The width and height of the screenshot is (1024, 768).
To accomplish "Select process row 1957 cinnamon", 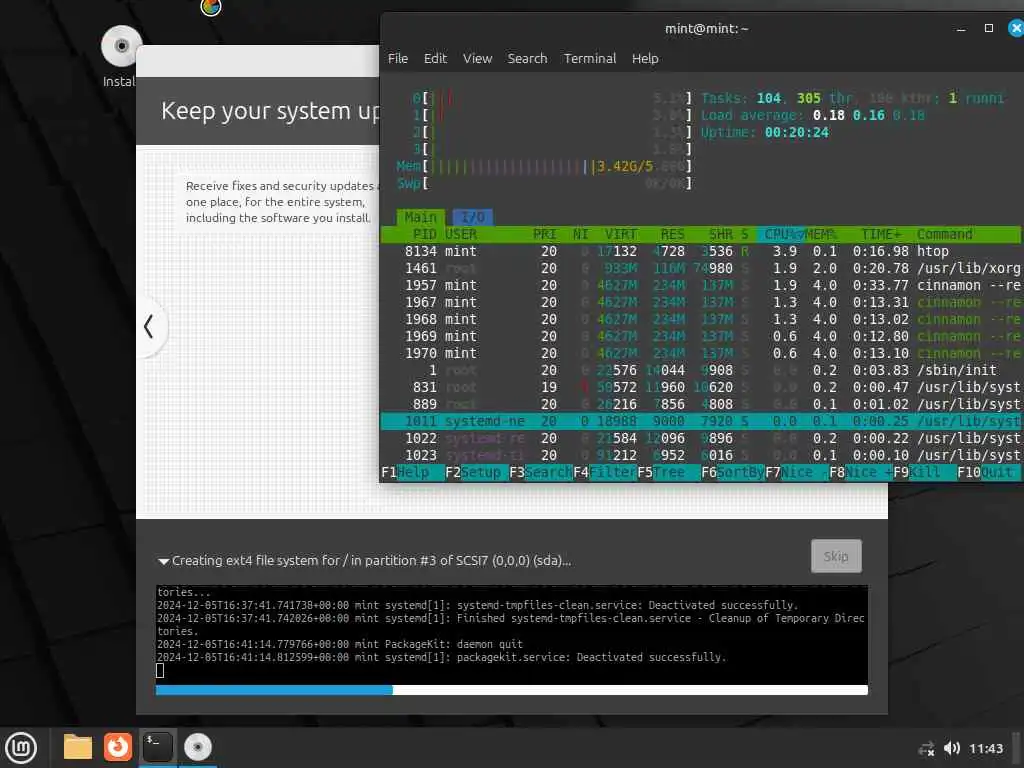I will click(700, 285).
